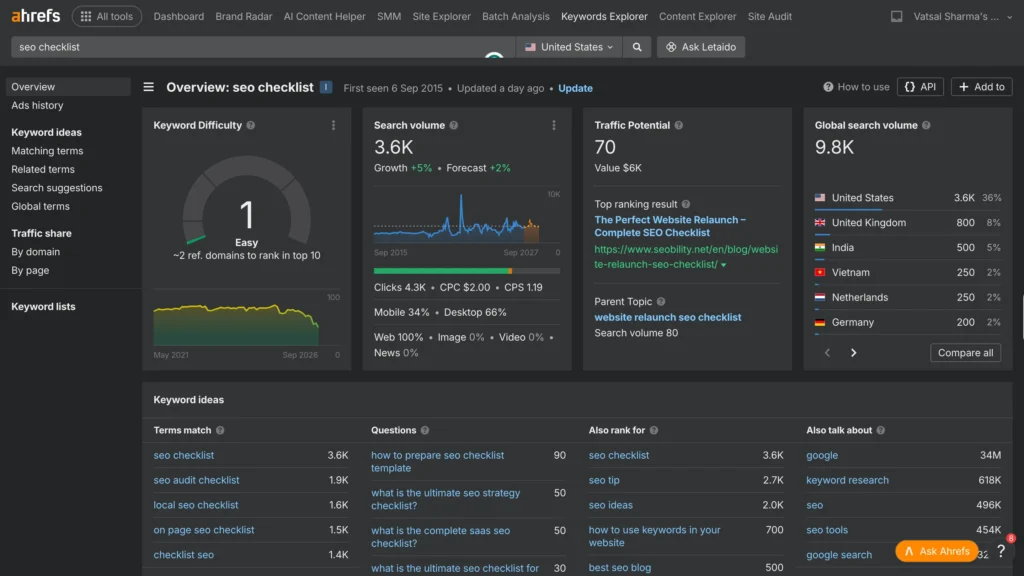Go to Dashboard in the top nav

tap(178, 16)
